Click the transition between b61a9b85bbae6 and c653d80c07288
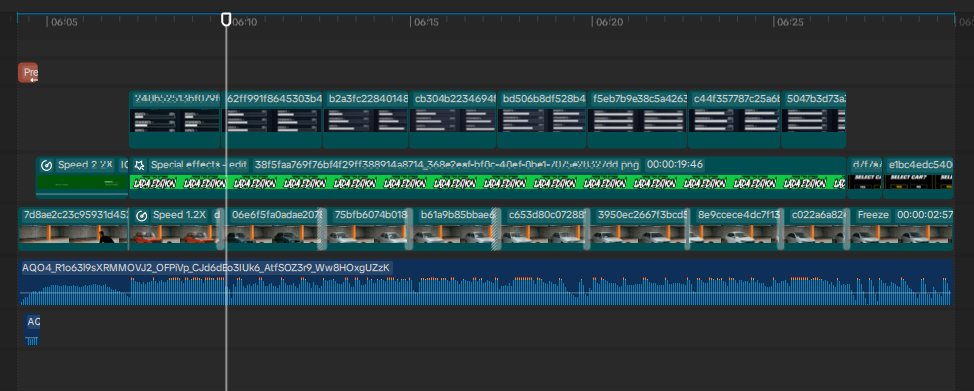This screenshot has height=391, width=974. click(496, 228)
